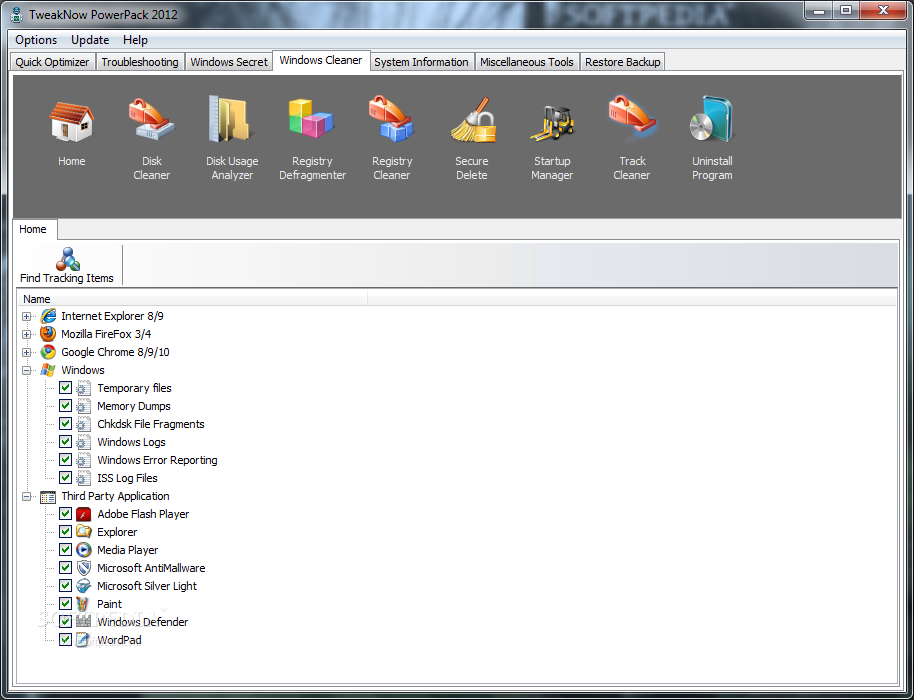Switch to the Miscellaneous Tools tab

coord(527,62)
